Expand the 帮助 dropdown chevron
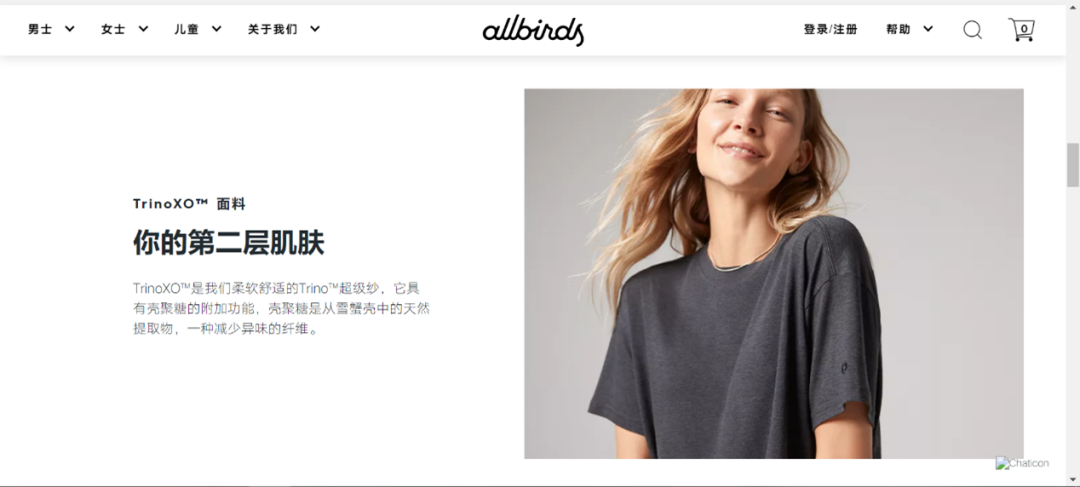Image resolution: width=1080 pixels, height=487 pixels. (x=928, y=29)
